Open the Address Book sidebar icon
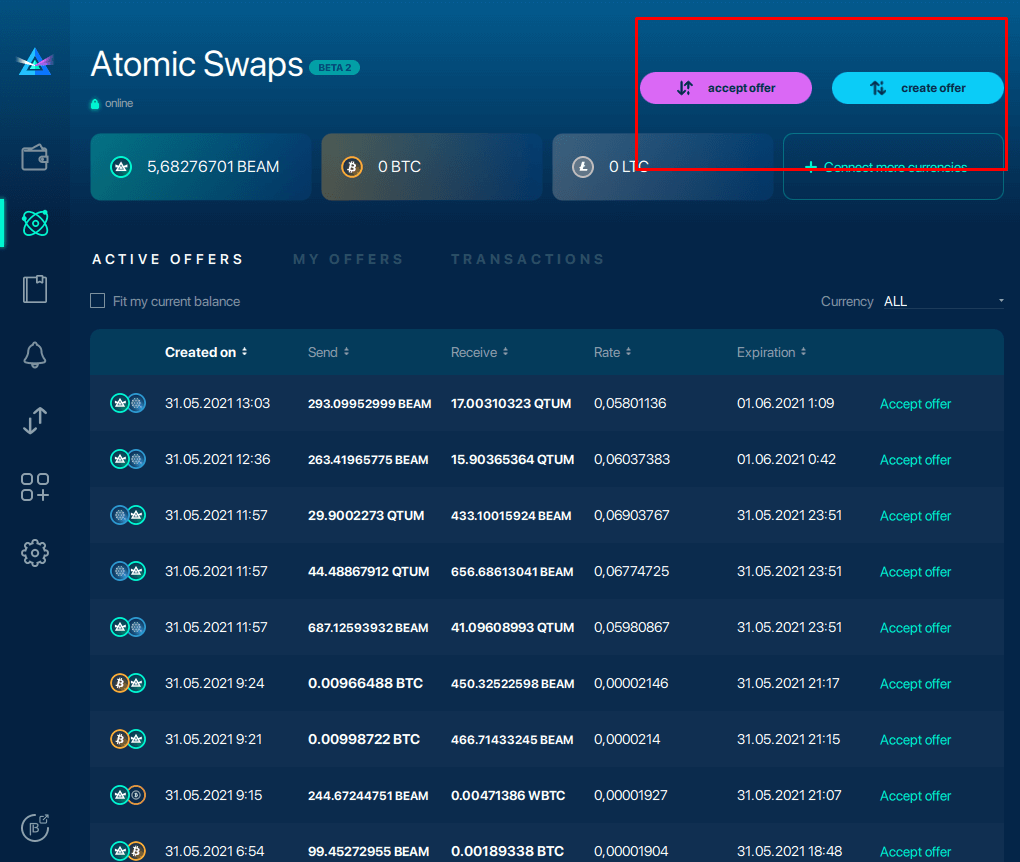Screen dimensions: 1020x862 point(35,289)
